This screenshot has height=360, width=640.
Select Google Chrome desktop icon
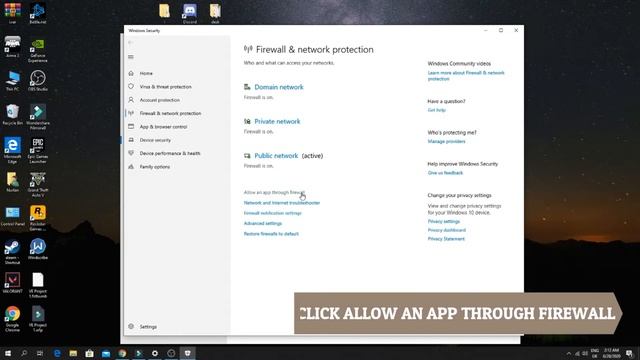coord(12,319)
